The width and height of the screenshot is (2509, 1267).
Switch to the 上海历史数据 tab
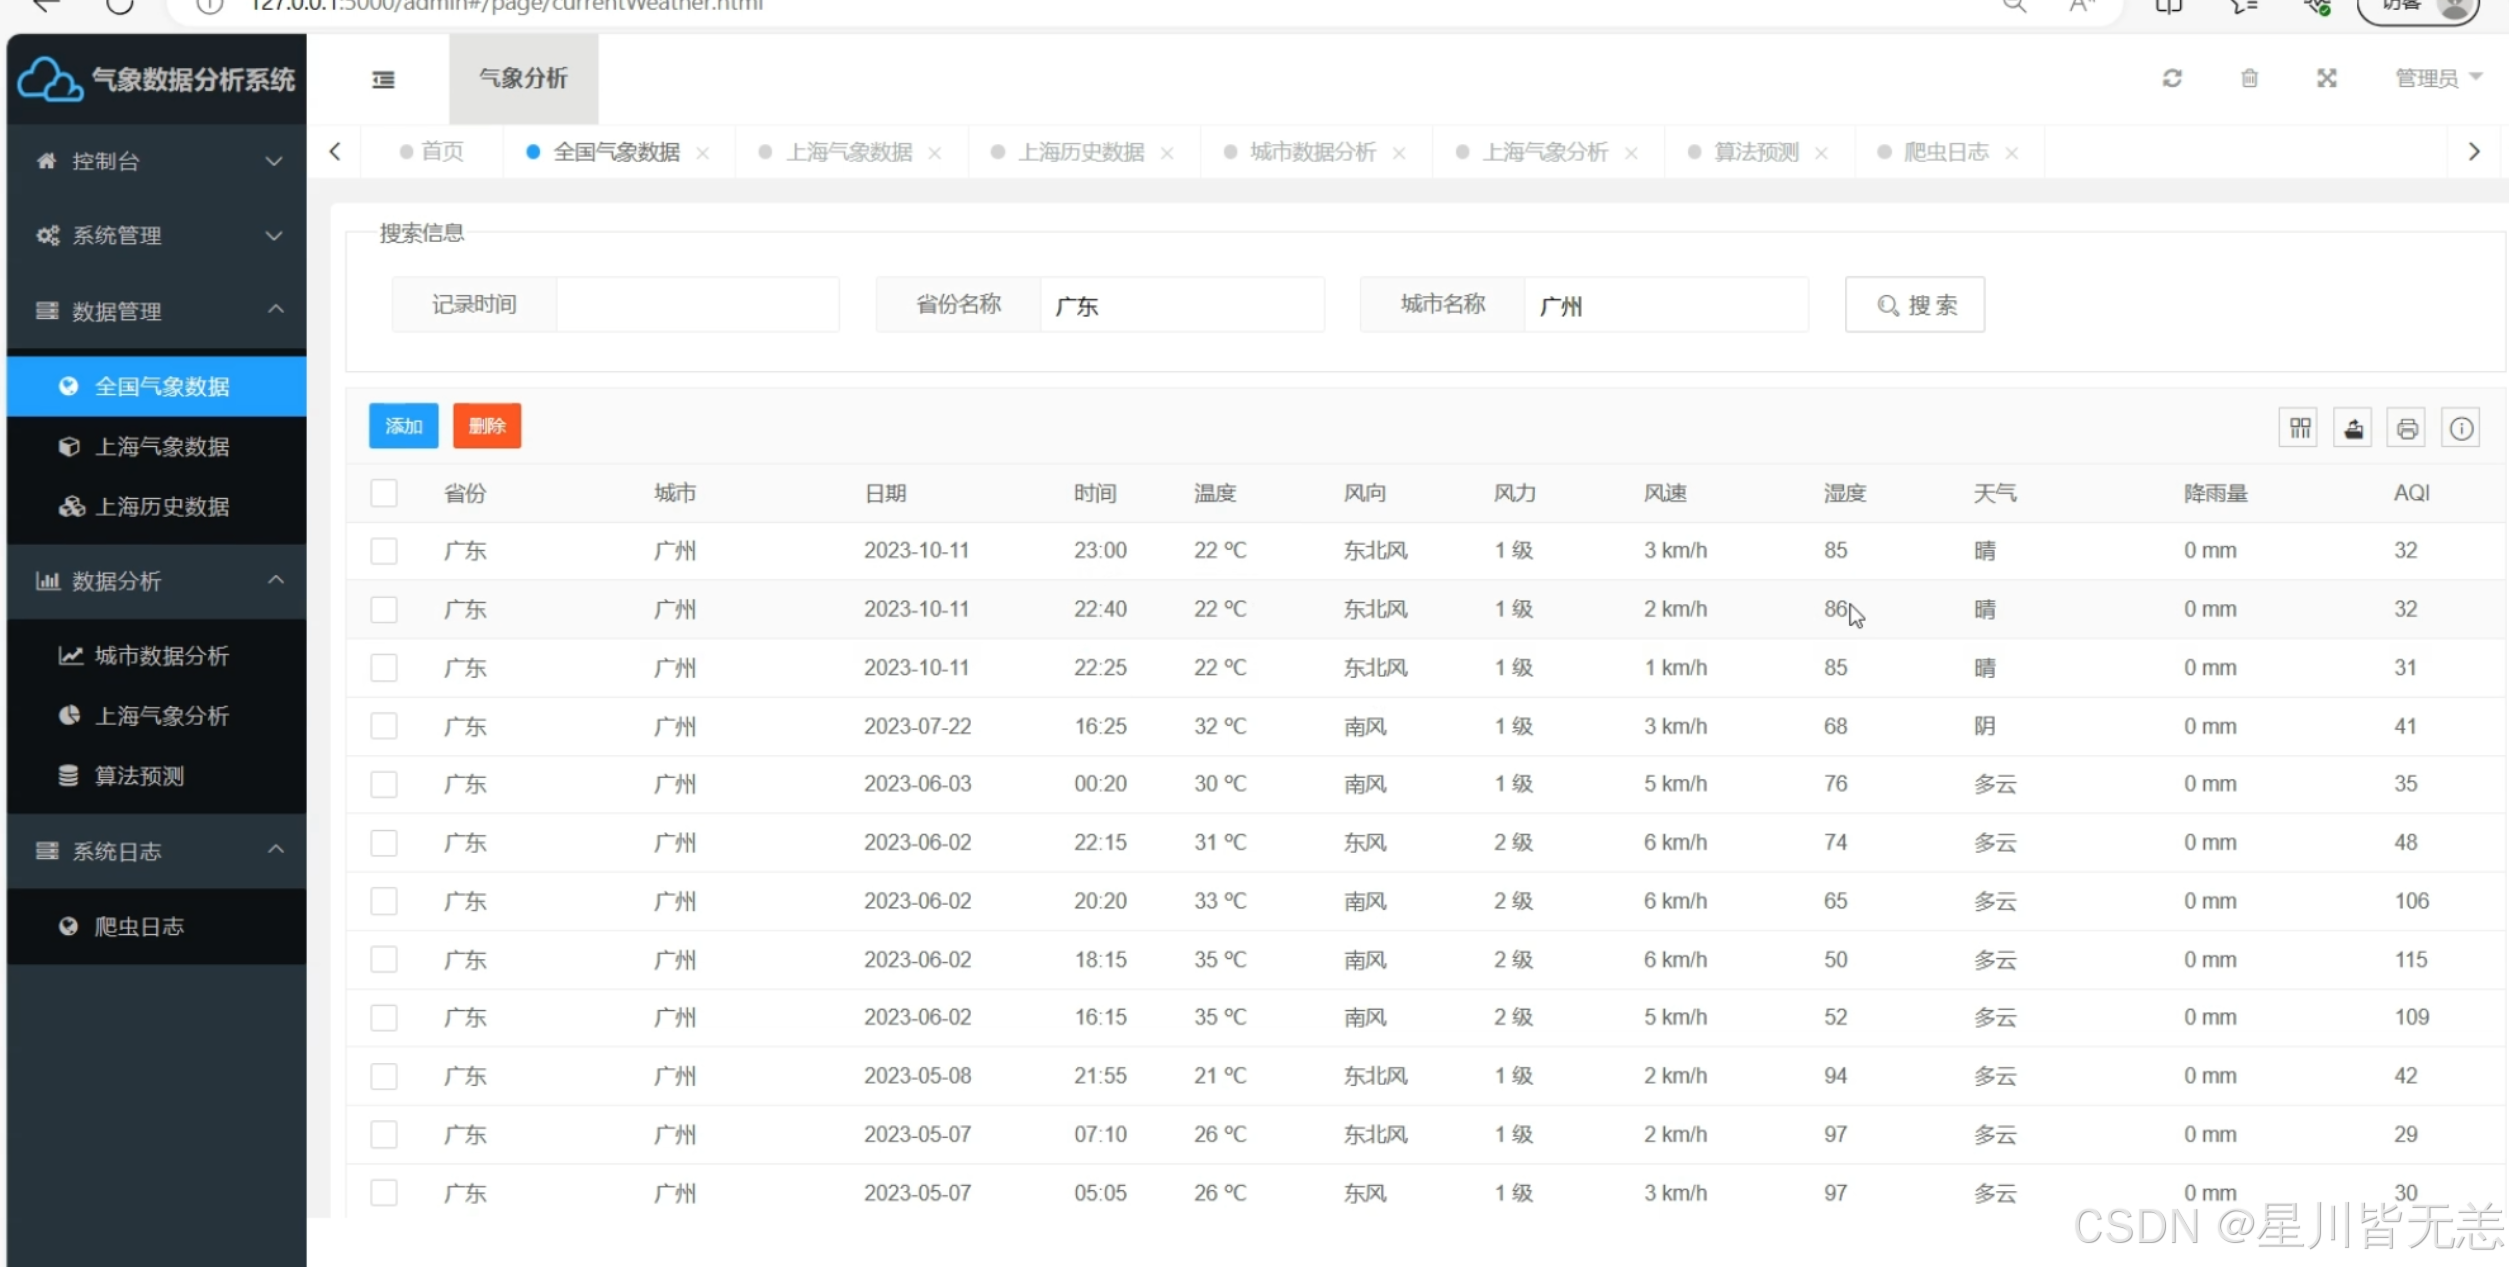pyautogui.click(x=1080, y=152)
